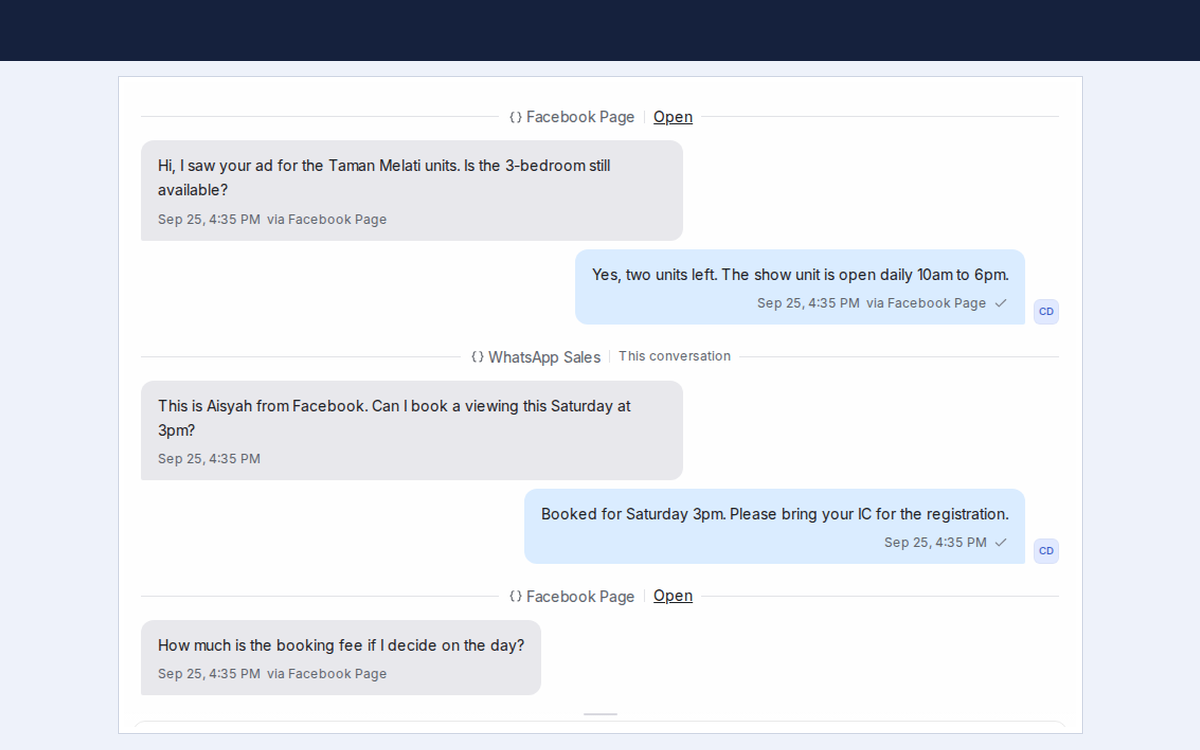The height and width of the screenshot is (750, 1200).
Task: Click the Booked for Saturday 3pm reply
Action: click(x=775, y=526)
